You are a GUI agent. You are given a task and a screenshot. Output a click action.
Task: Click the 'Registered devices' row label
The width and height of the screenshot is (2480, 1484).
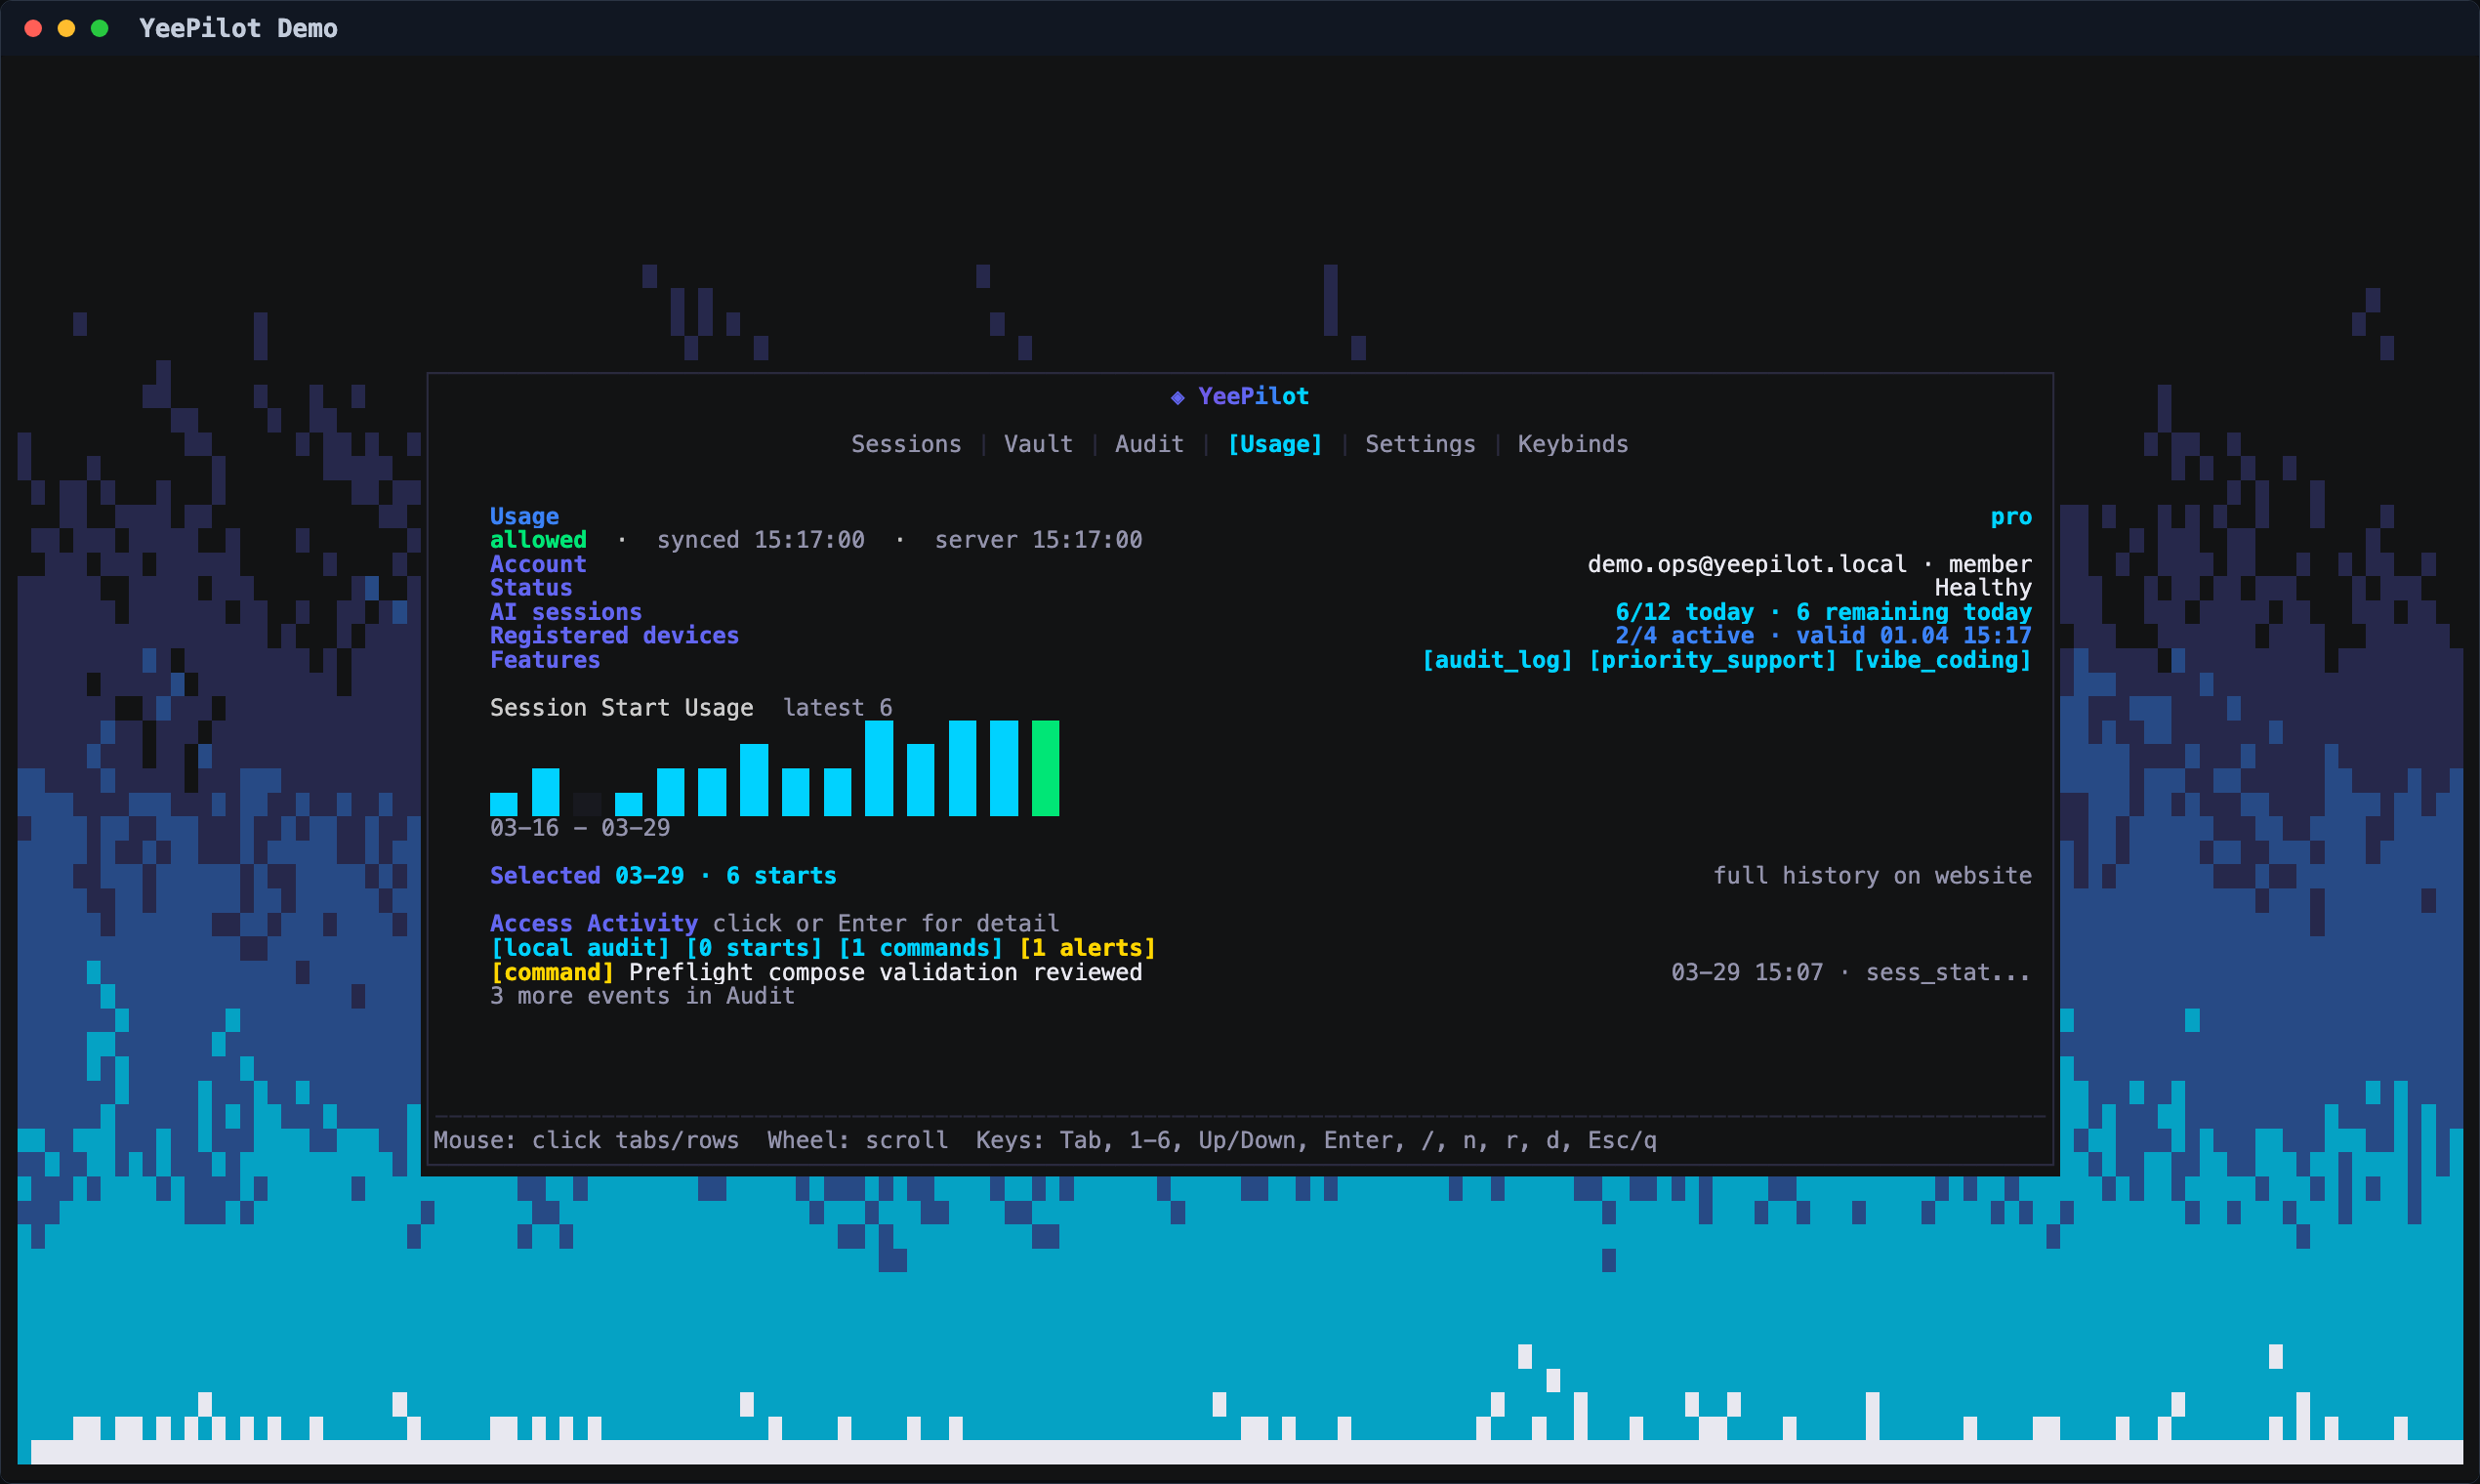click(614, 636)
